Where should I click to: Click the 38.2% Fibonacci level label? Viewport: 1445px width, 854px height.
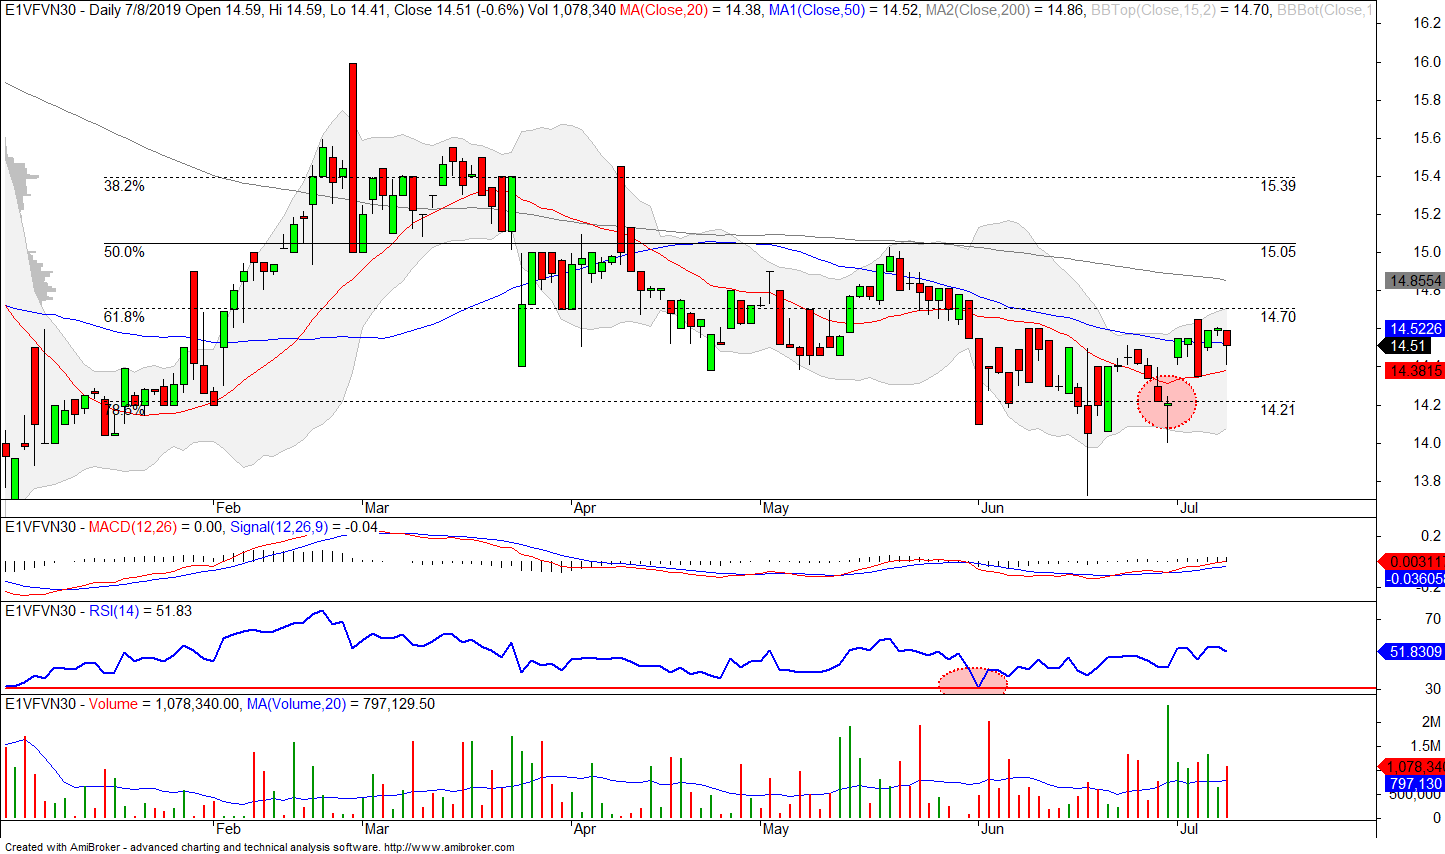[124, 186]
